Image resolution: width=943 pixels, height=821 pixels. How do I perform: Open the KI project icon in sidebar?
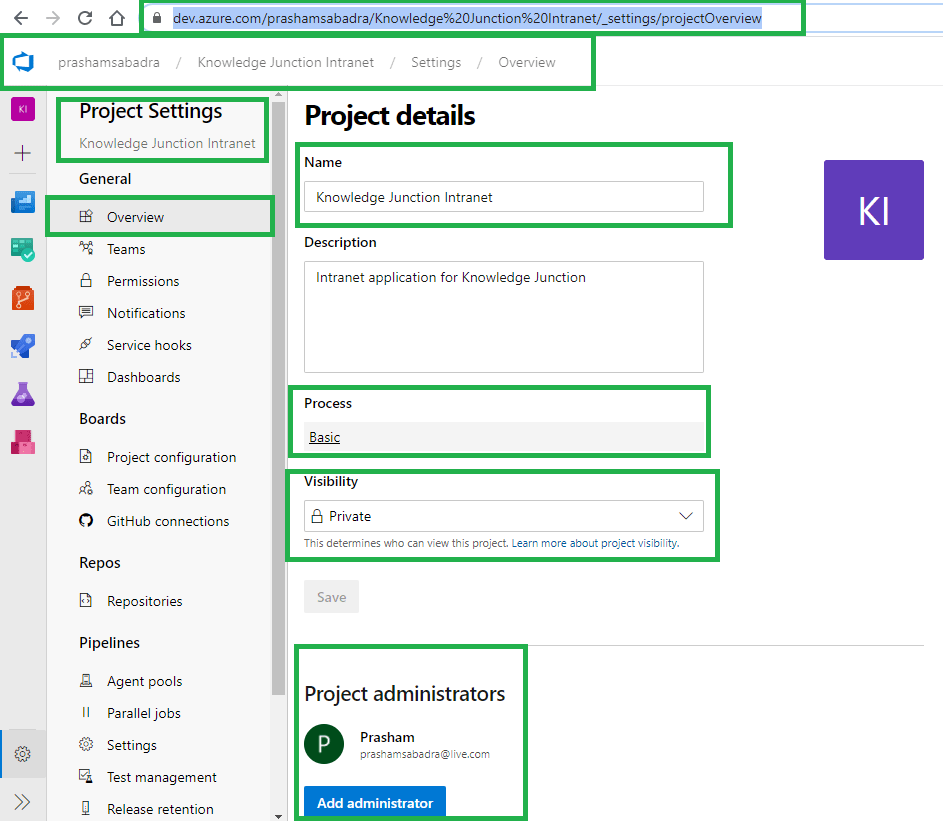[23, 109]
